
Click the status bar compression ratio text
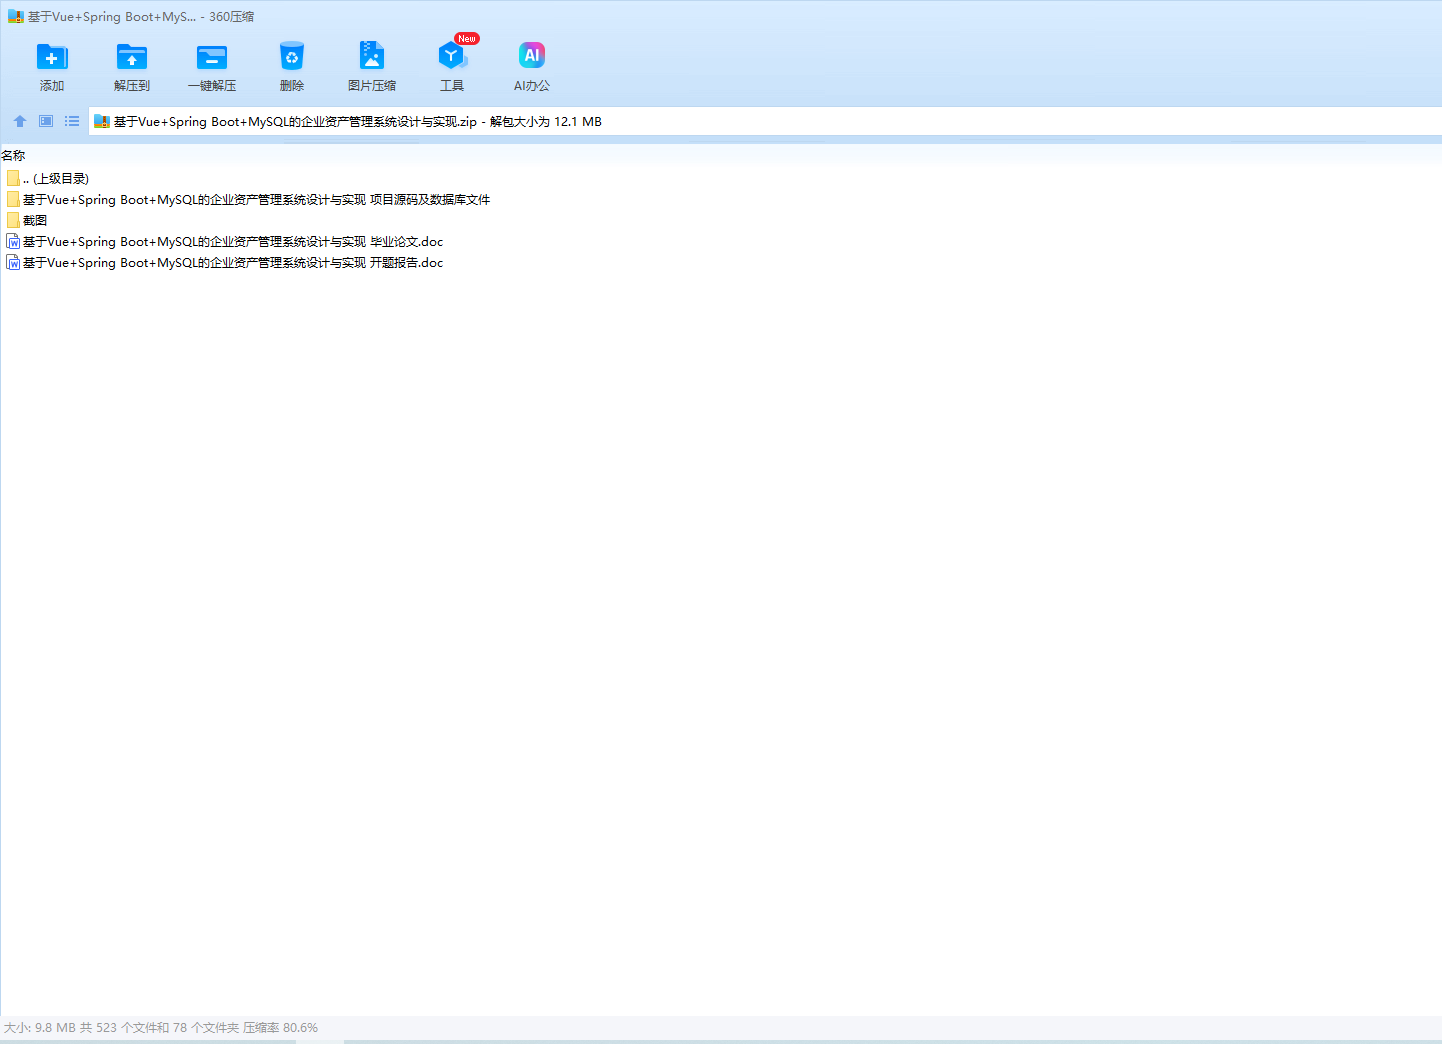pyautogui.click(x=280, y=1028)
